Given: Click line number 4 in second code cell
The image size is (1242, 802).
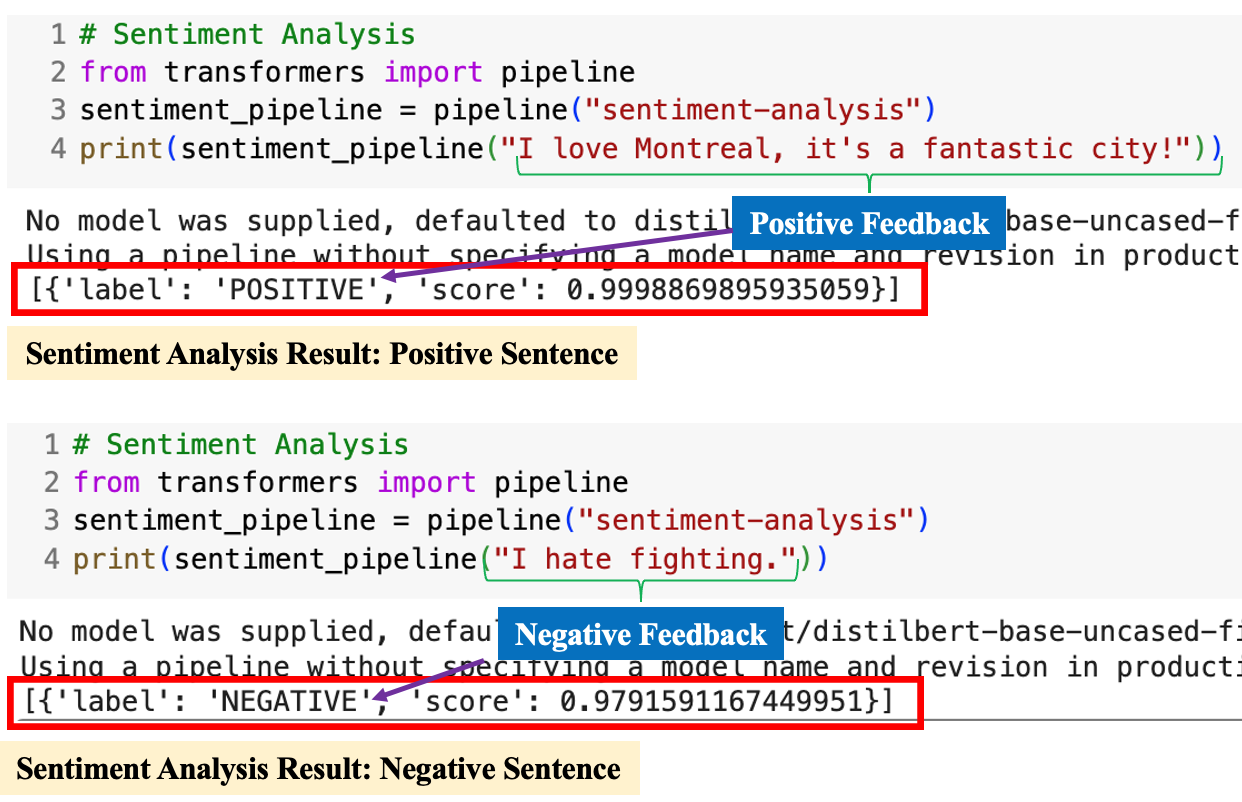Looking at the screenshot, I should (52, 559).
